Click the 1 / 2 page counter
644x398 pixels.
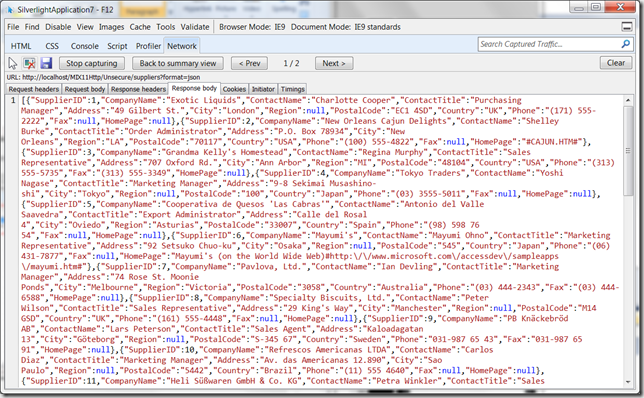coord(291,63)
